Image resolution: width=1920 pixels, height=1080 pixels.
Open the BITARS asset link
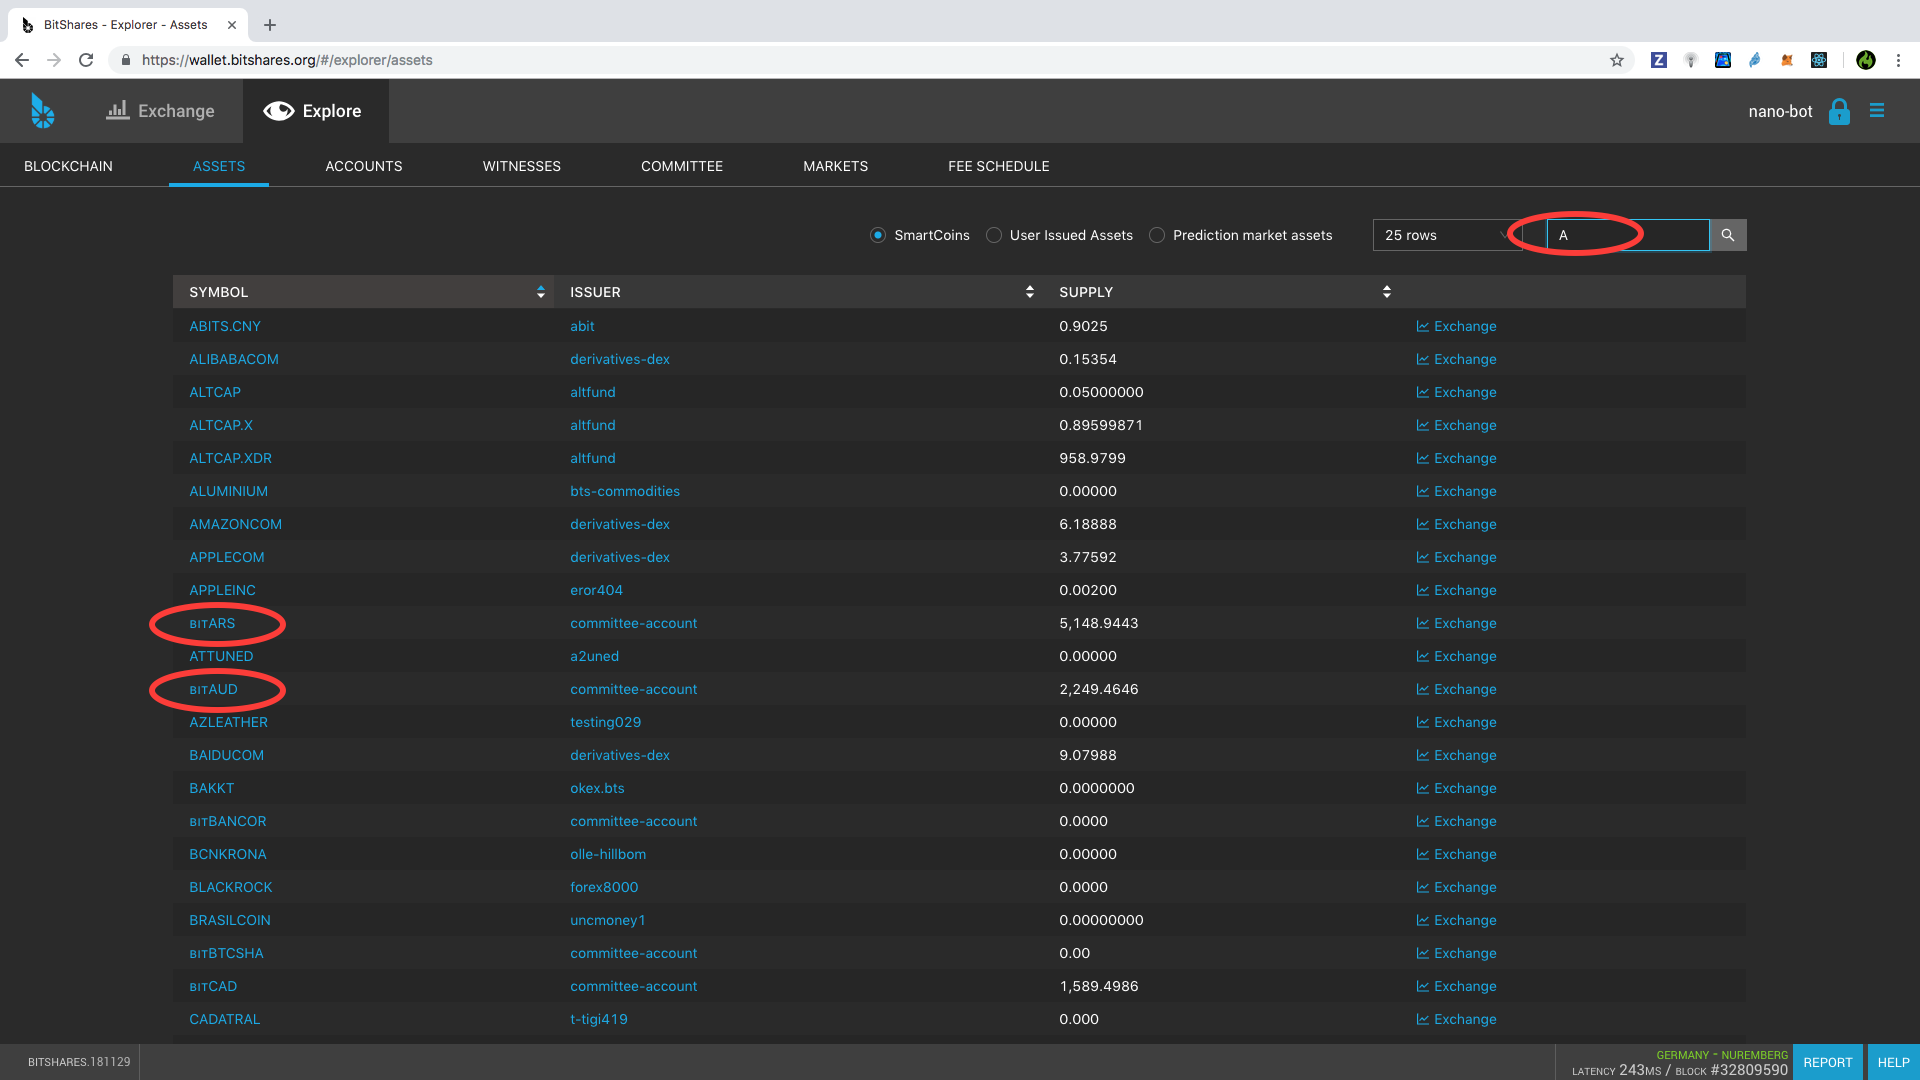point(212,624)
